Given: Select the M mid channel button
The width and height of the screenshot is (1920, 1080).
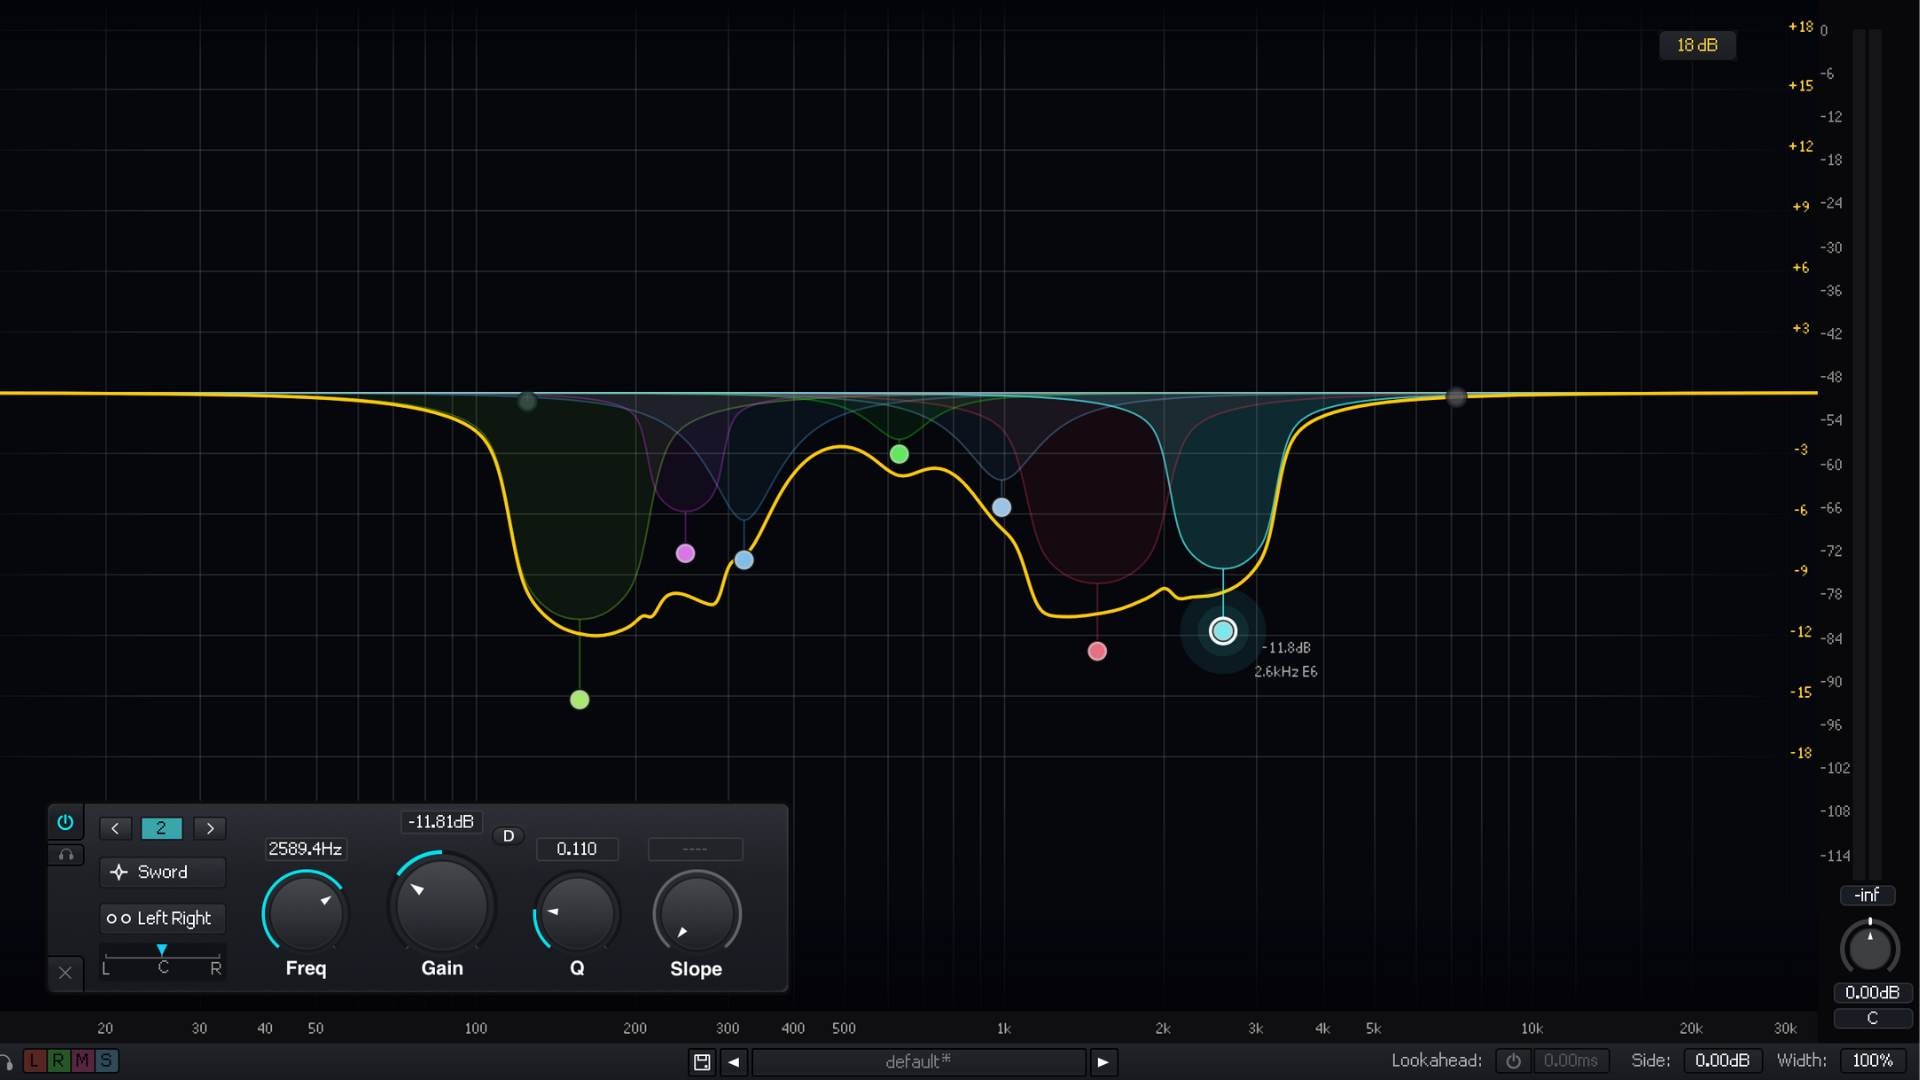Looking at the screenshot, I should pyautogui.click(x=82, y=1061).
